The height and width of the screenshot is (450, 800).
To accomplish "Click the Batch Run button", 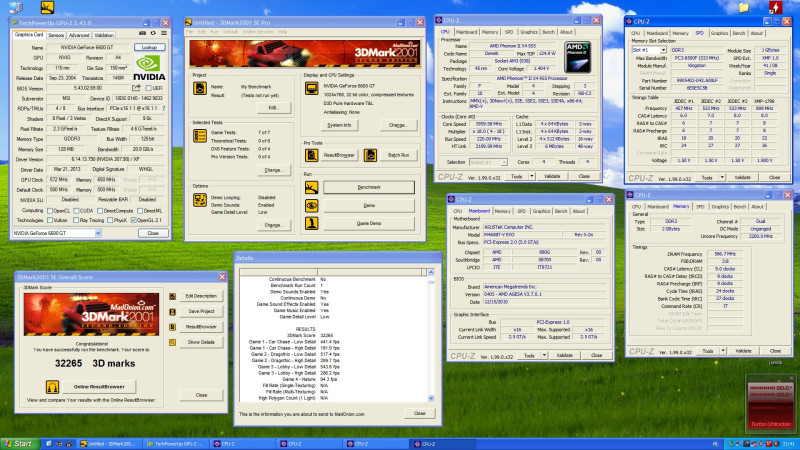I will tap(398, 155).
